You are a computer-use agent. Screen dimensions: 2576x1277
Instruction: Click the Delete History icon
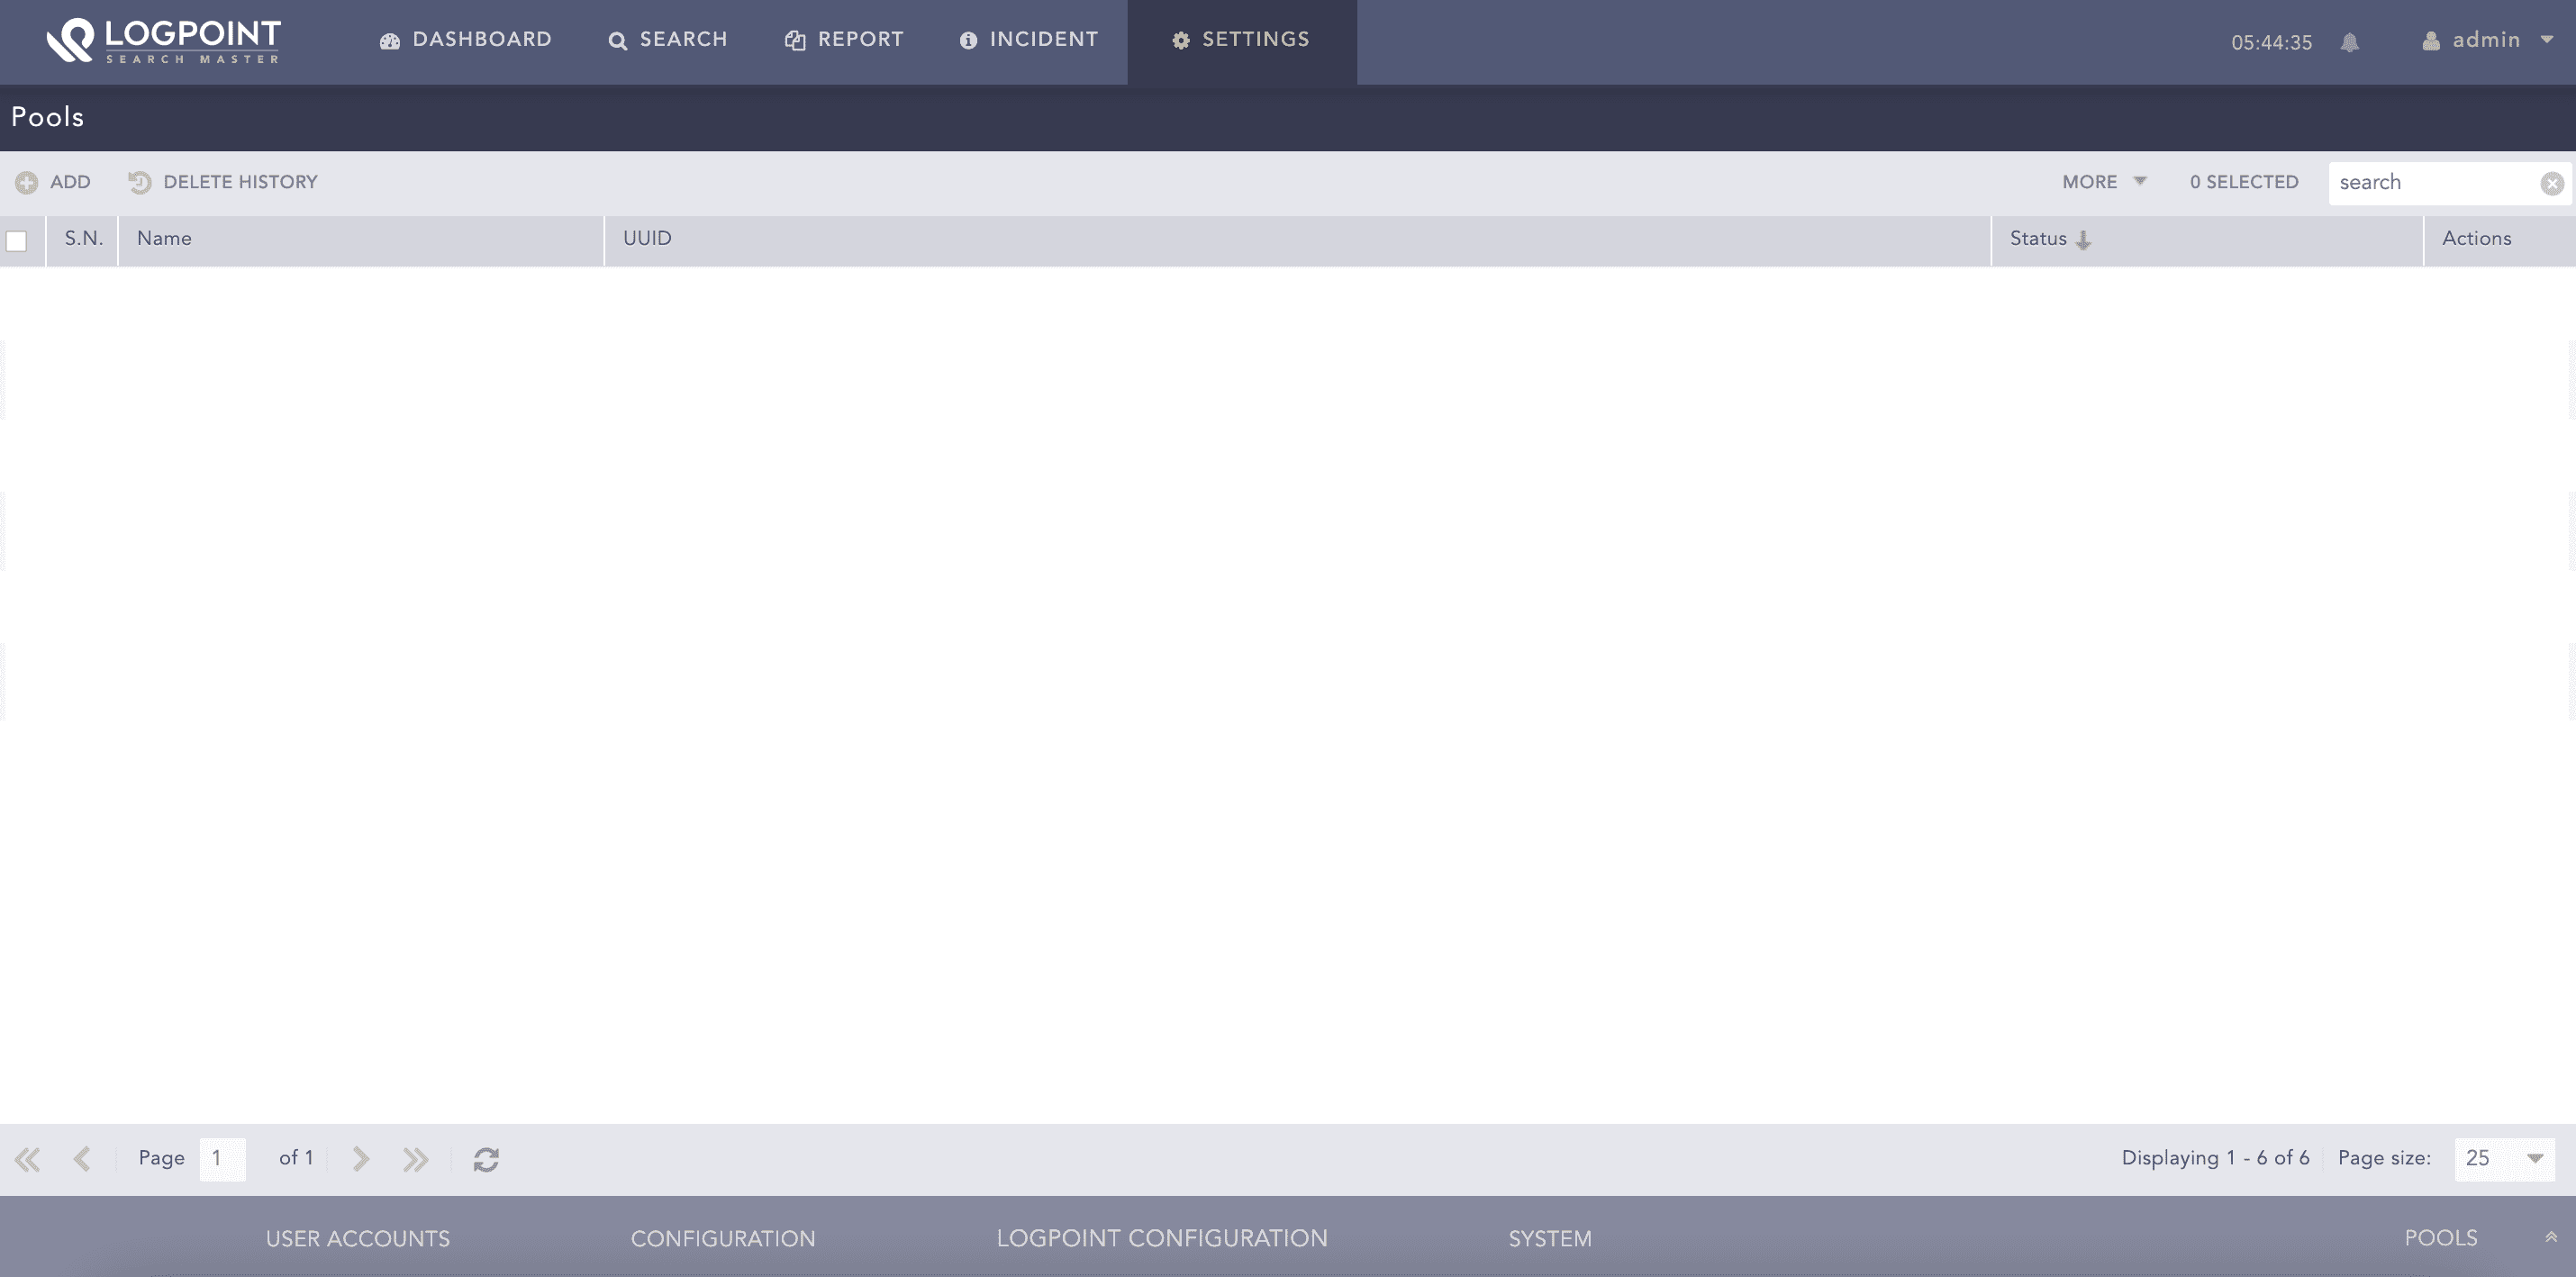[139, 182]
